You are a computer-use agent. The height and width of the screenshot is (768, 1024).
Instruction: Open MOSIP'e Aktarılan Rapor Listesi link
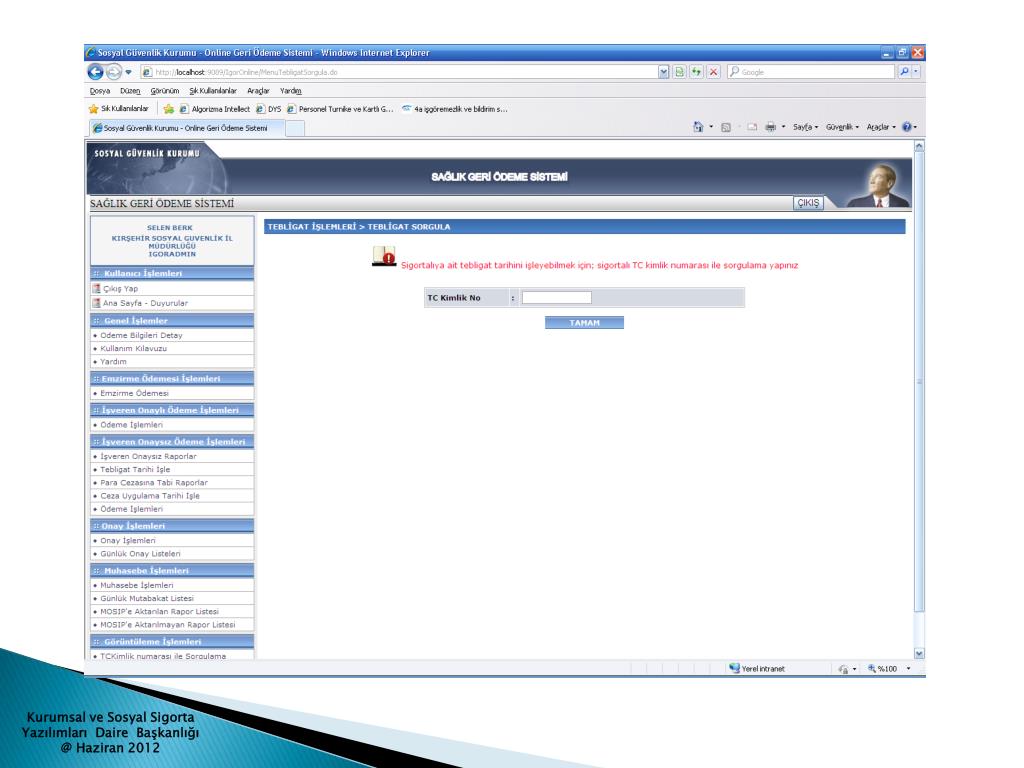point(159,611)
